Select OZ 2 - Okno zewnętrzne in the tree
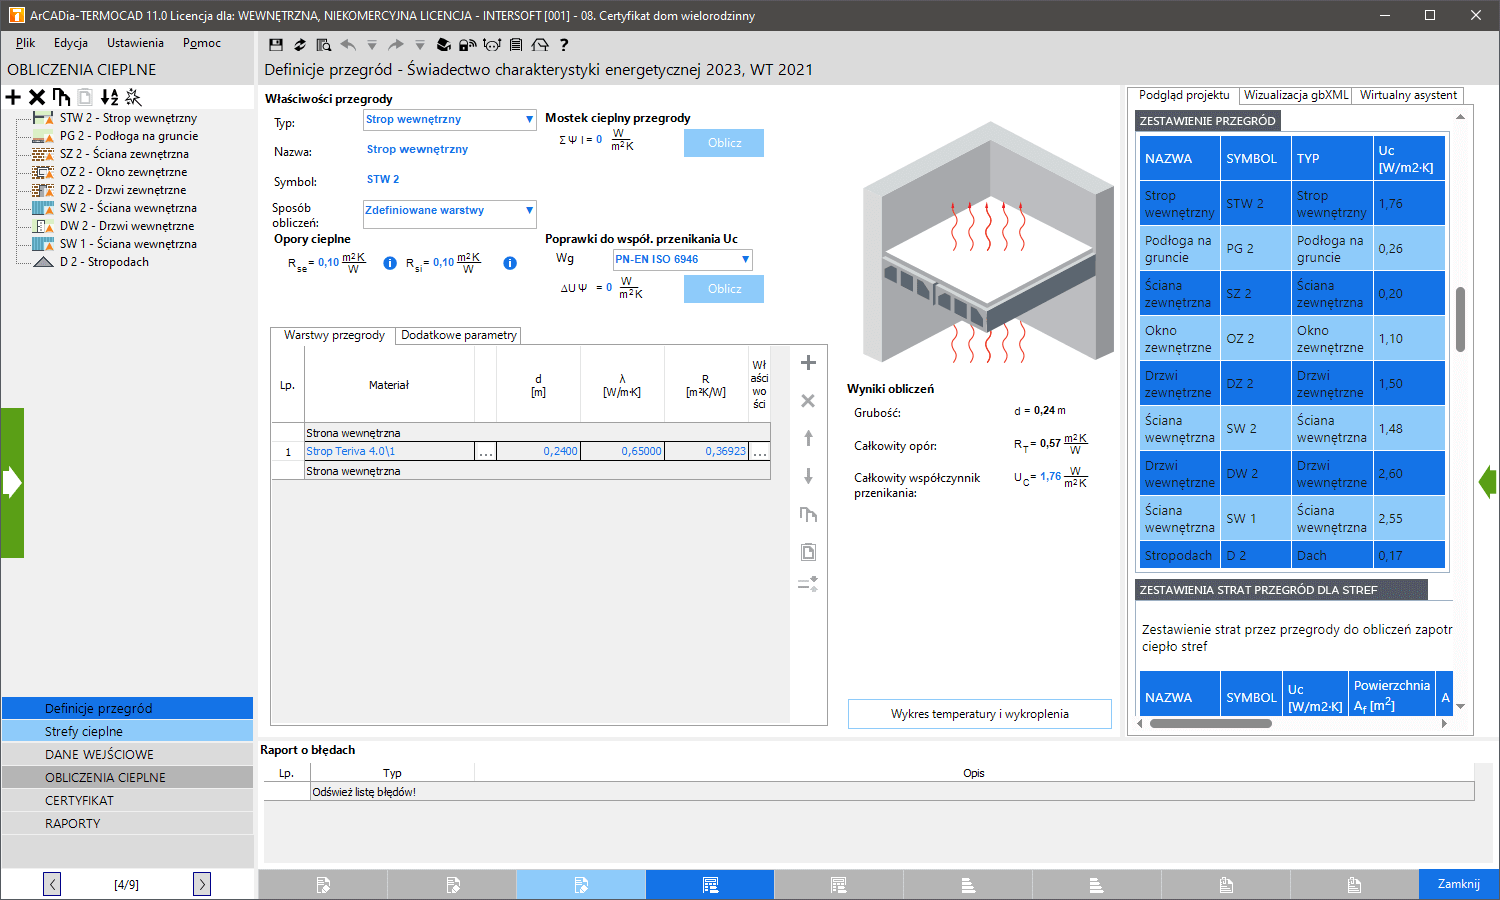The width and height of the screenshot is (1500, 900). [123, 172]
